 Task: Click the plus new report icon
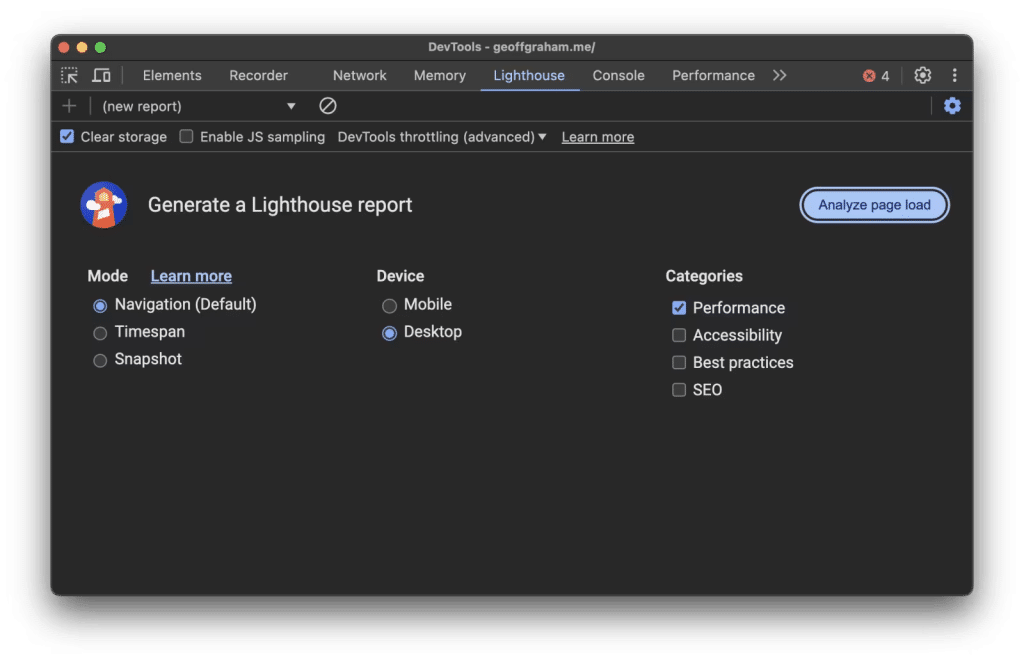[x=69, y=106]
